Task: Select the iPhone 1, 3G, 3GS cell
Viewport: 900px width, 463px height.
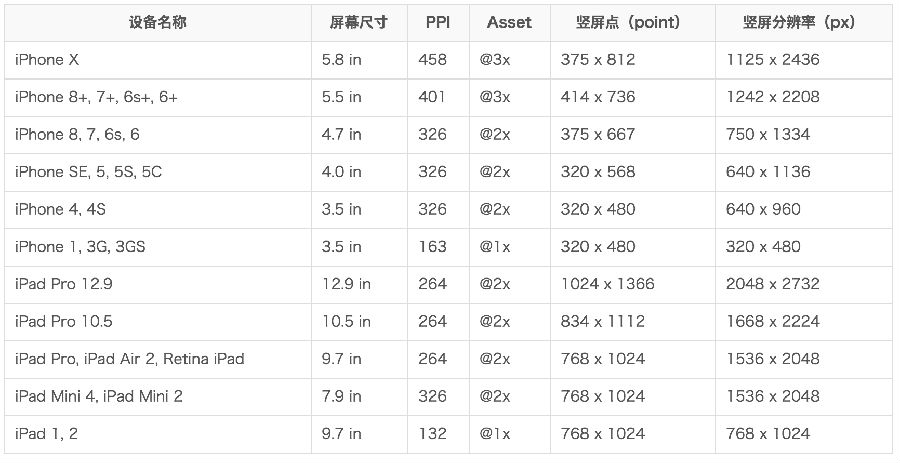Action: (158, 247)
